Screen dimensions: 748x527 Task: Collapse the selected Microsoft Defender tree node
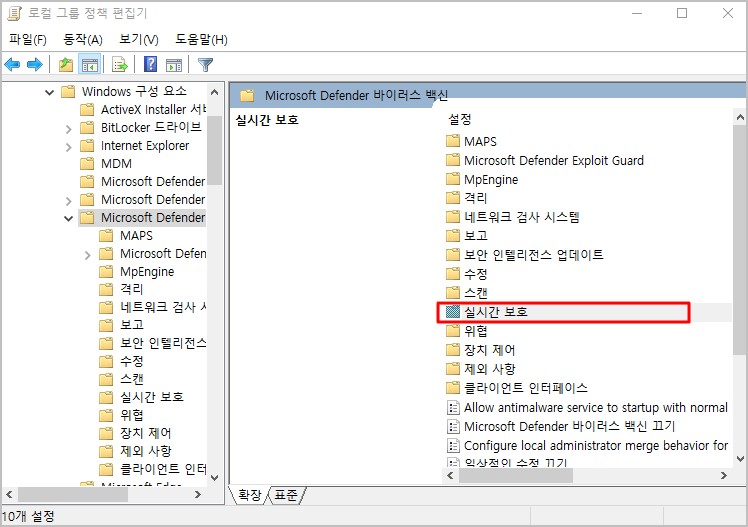click(68, 218)
